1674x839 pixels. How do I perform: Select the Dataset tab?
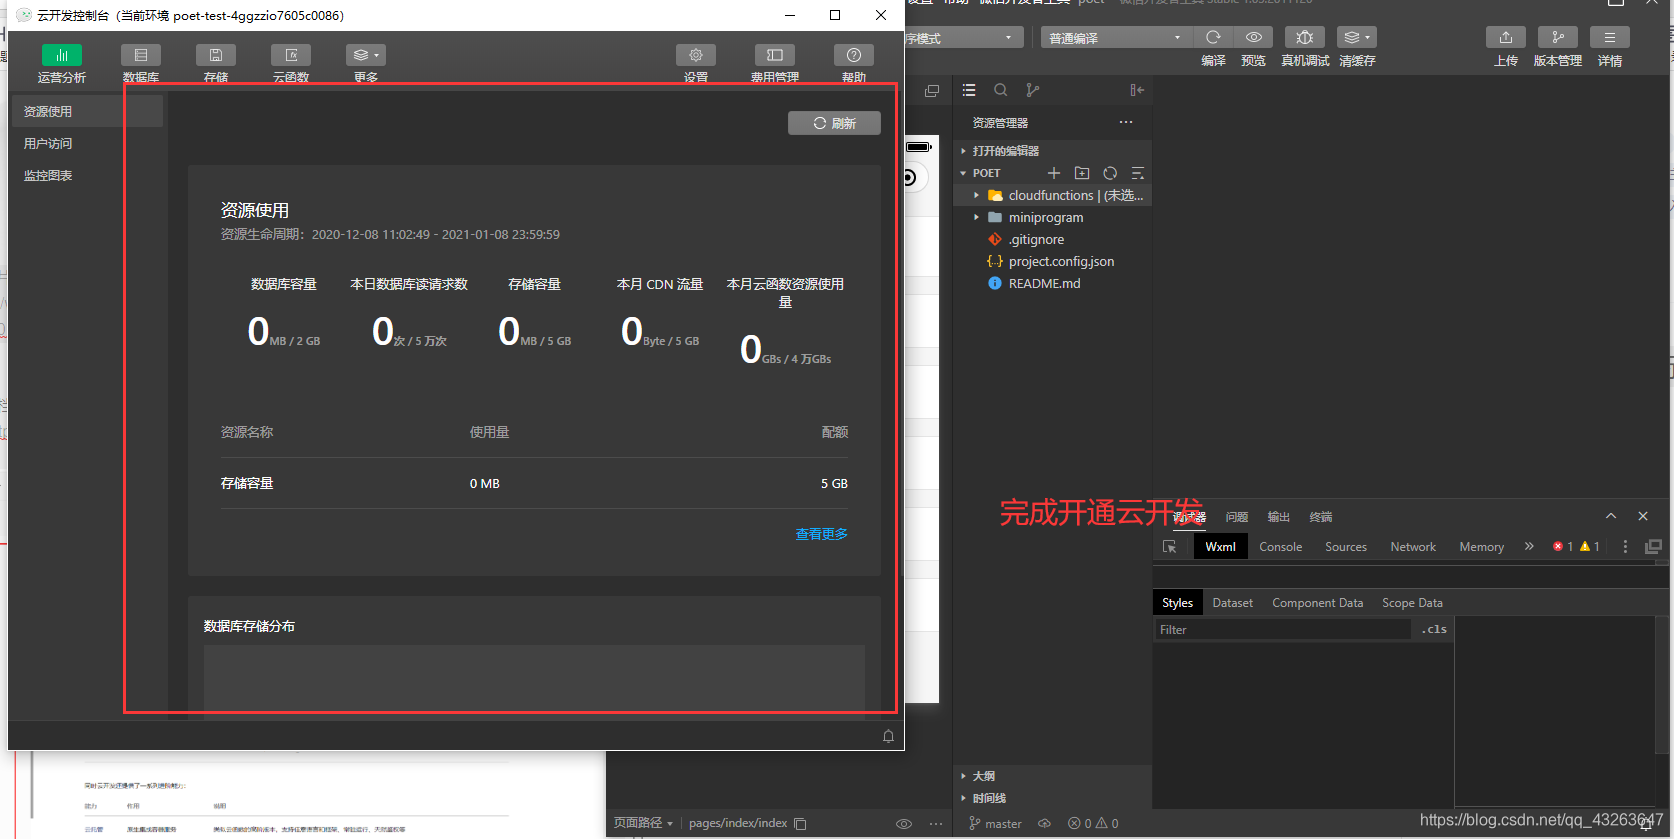pyautogui.click(x=1232, y=603)
